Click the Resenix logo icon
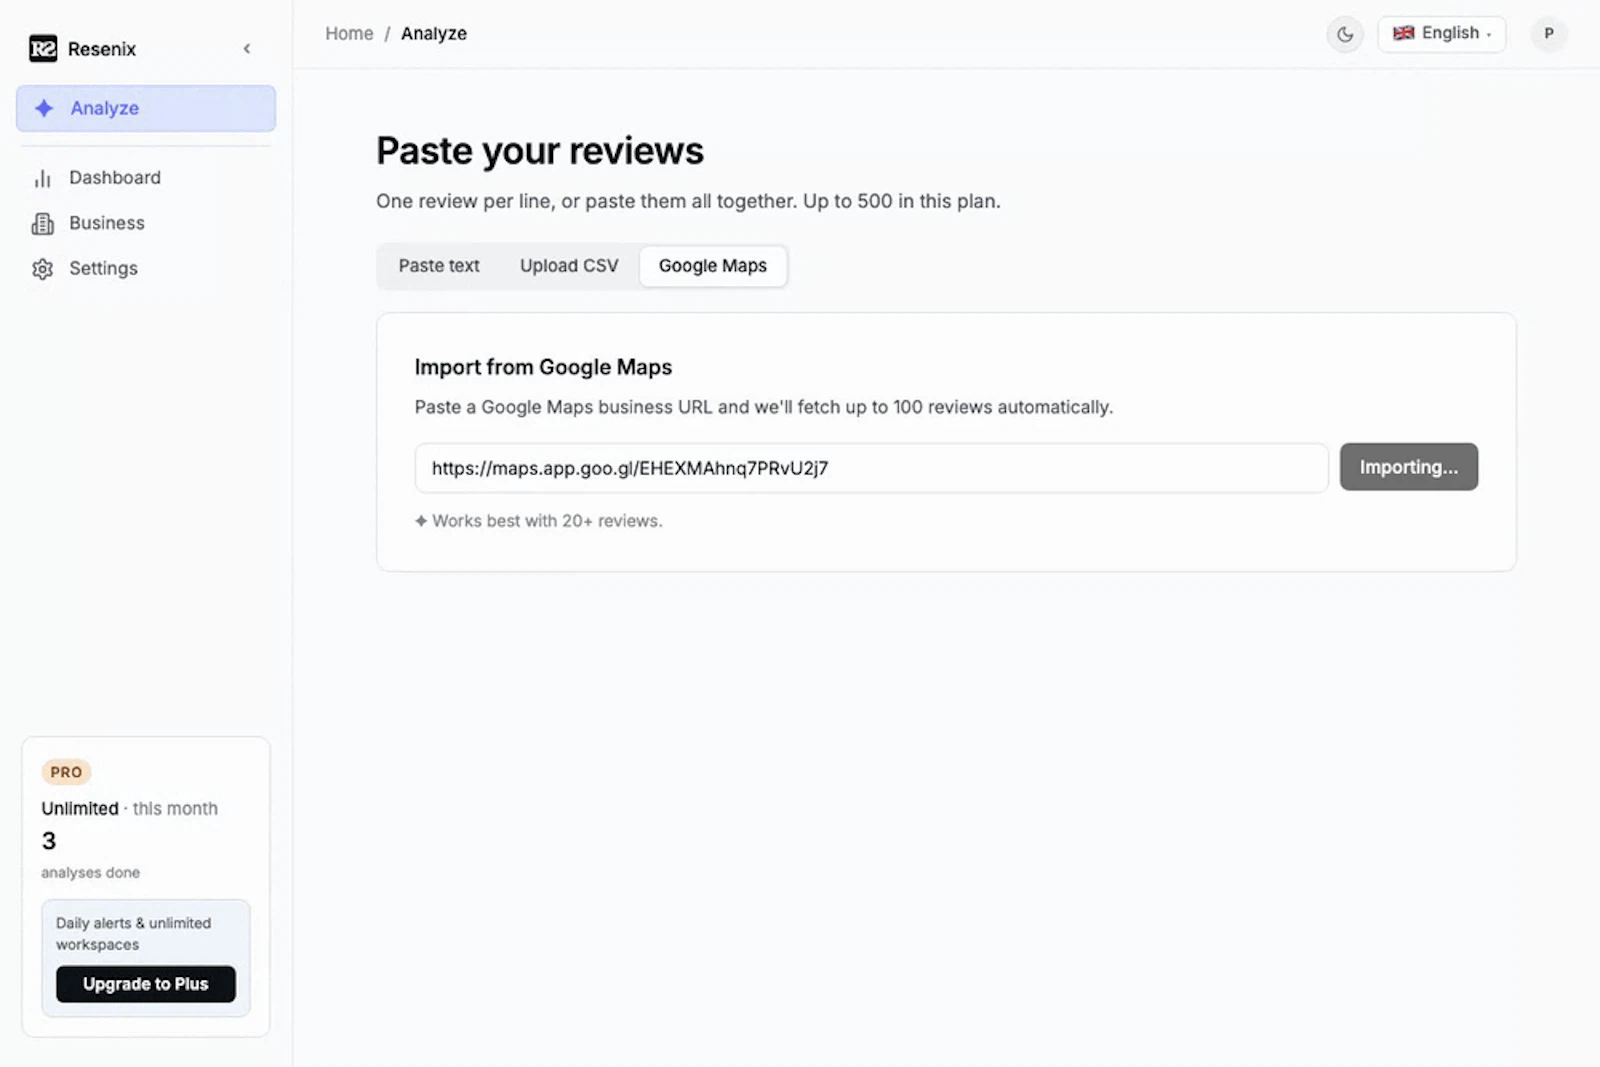 pyautogui.click(x=43, y=48)
